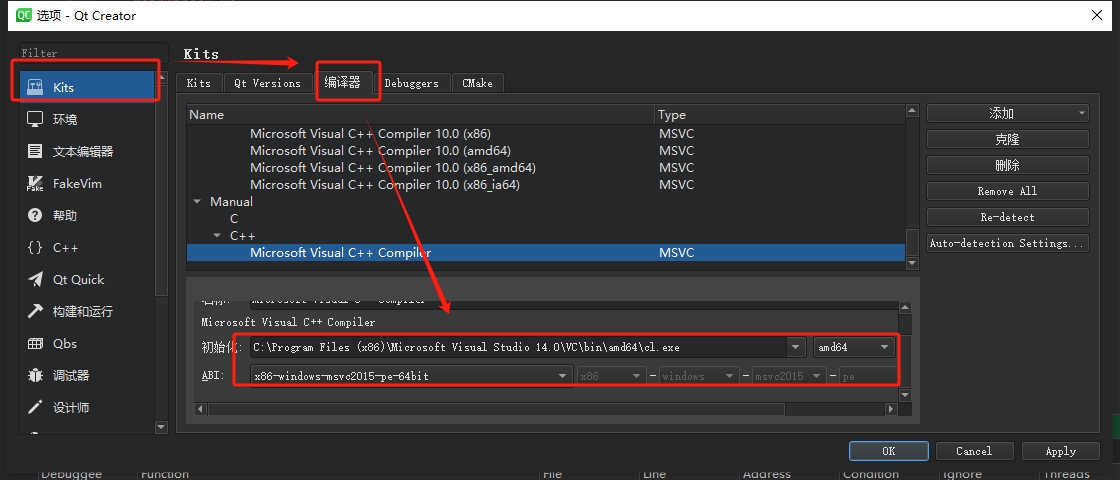
Task: Click the Cancel button
Action: click(x=974, y=451)
